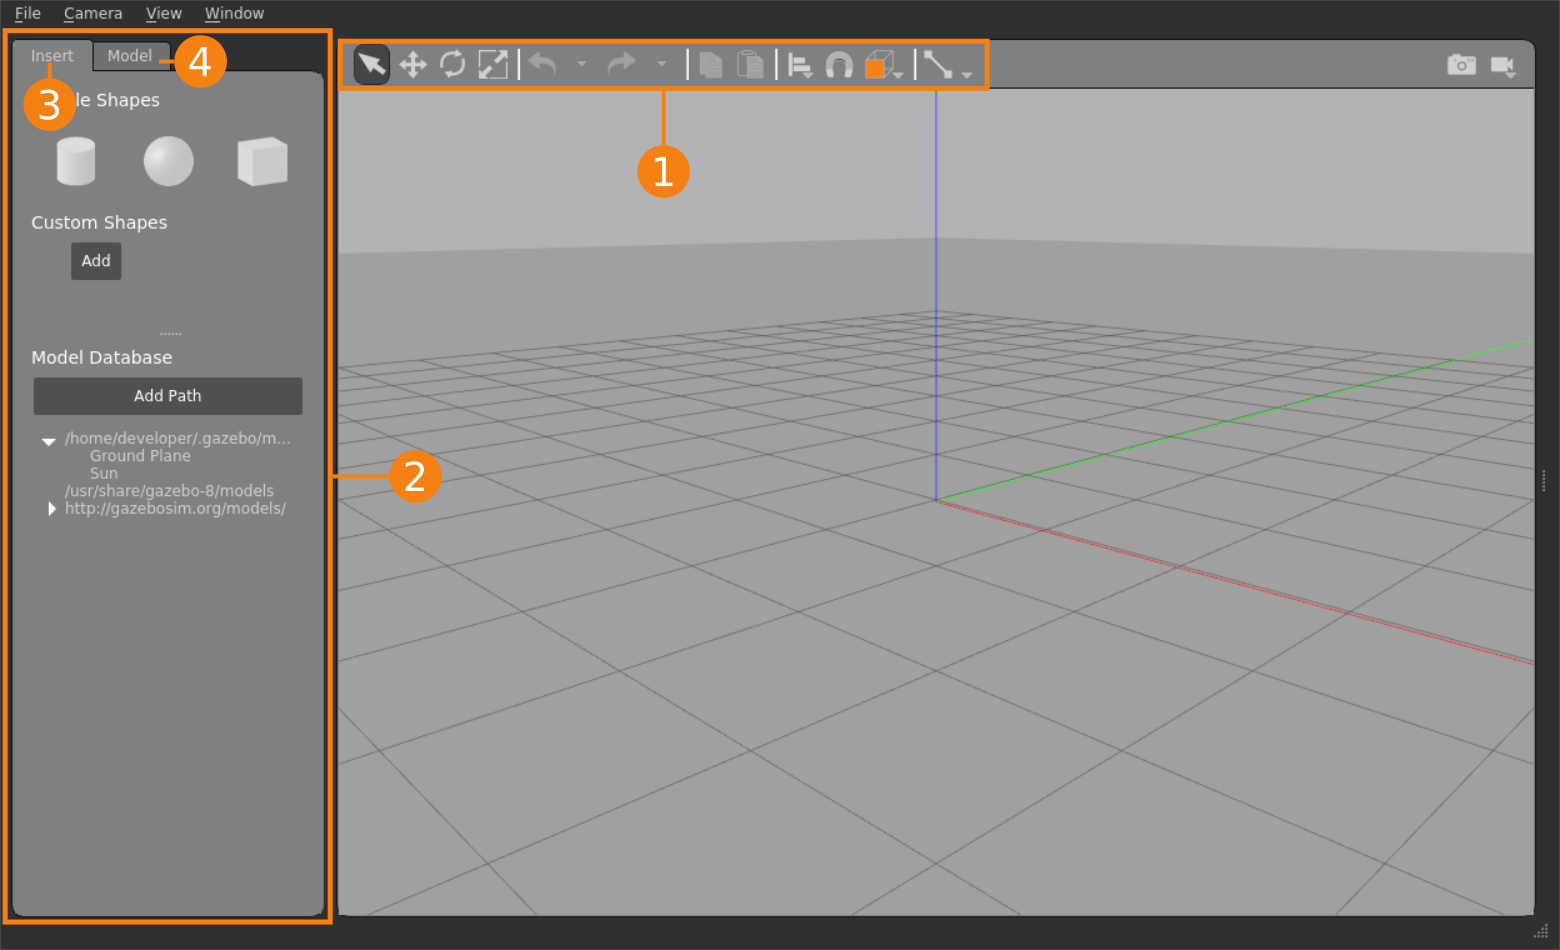Start video recording with camcorder icon
The width and height of the screenshot is (1560, 950).
(1502, 66)
